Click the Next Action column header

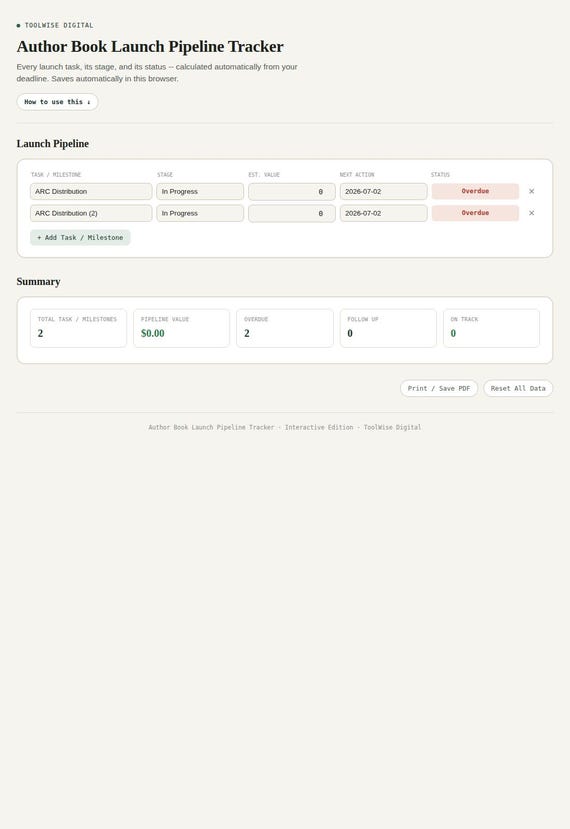coord(357,174)
